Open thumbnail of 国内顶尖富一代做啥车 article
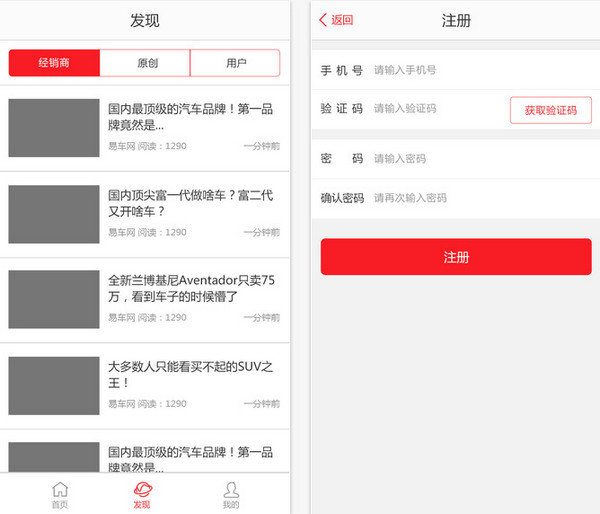The height and width of the screenshot is (514, 600). pos(54,214)
